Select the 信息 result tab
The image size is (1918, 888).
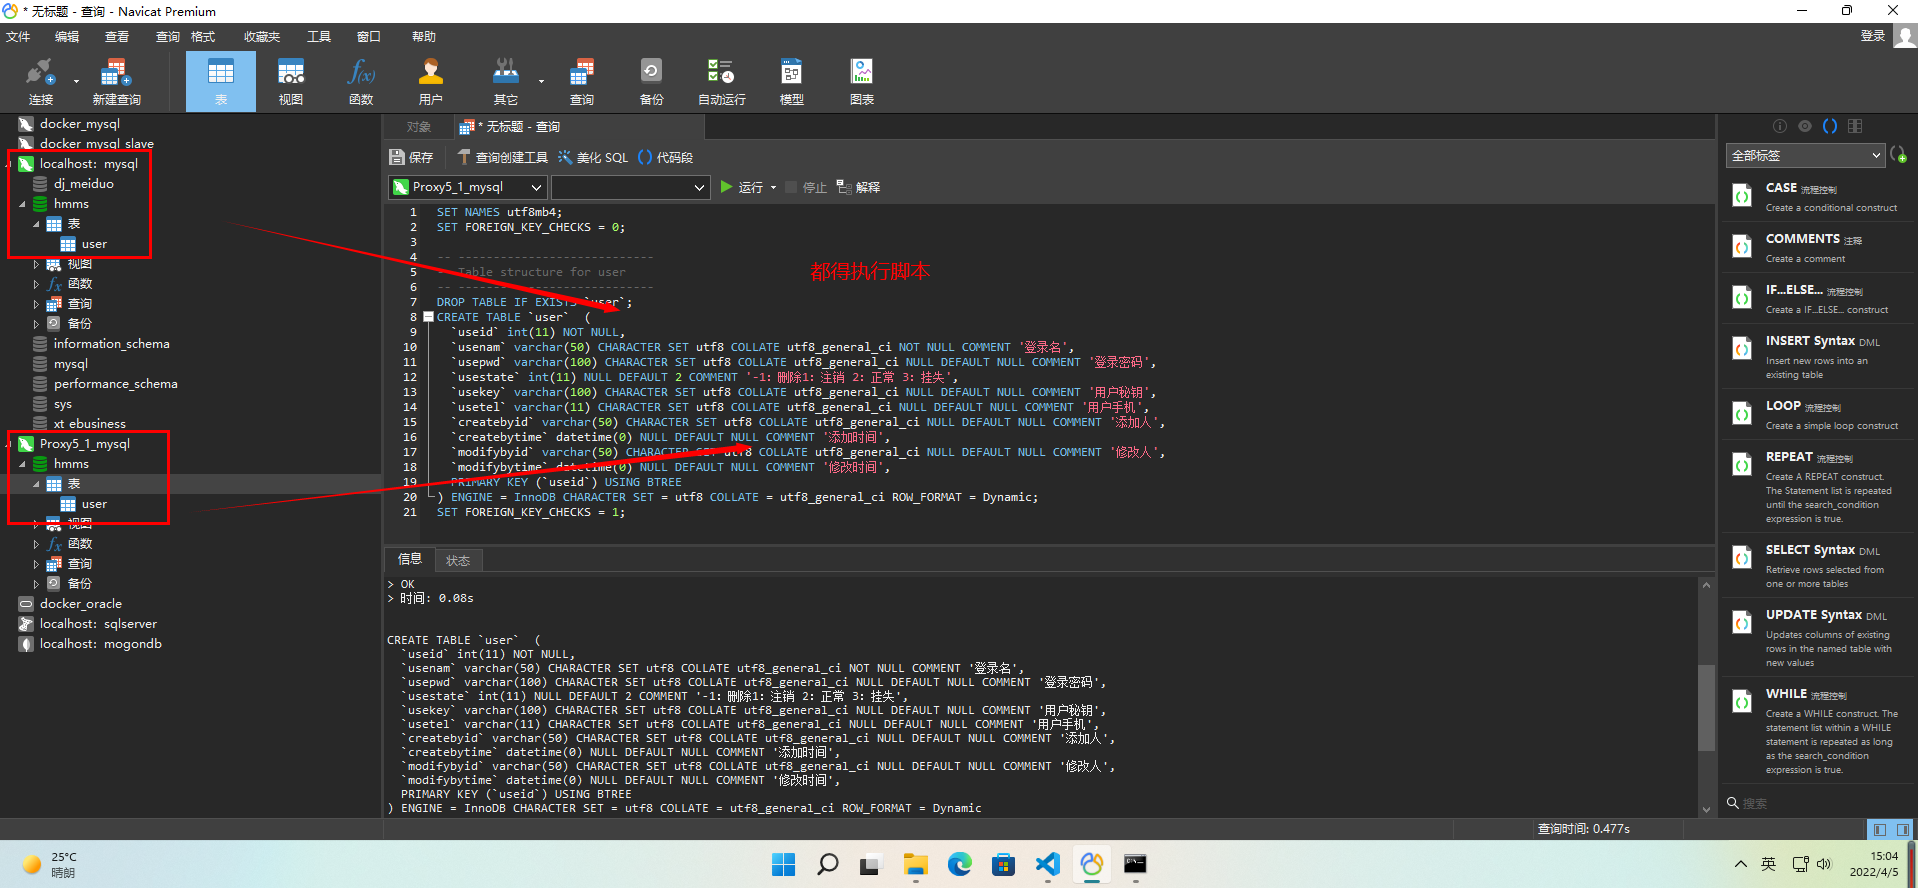click(410, 559)
